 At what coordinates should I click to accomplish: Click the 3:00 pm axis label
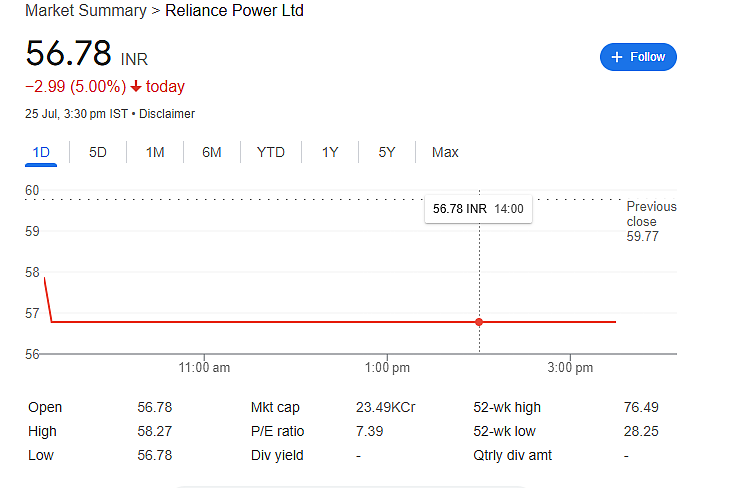(570, 368)
